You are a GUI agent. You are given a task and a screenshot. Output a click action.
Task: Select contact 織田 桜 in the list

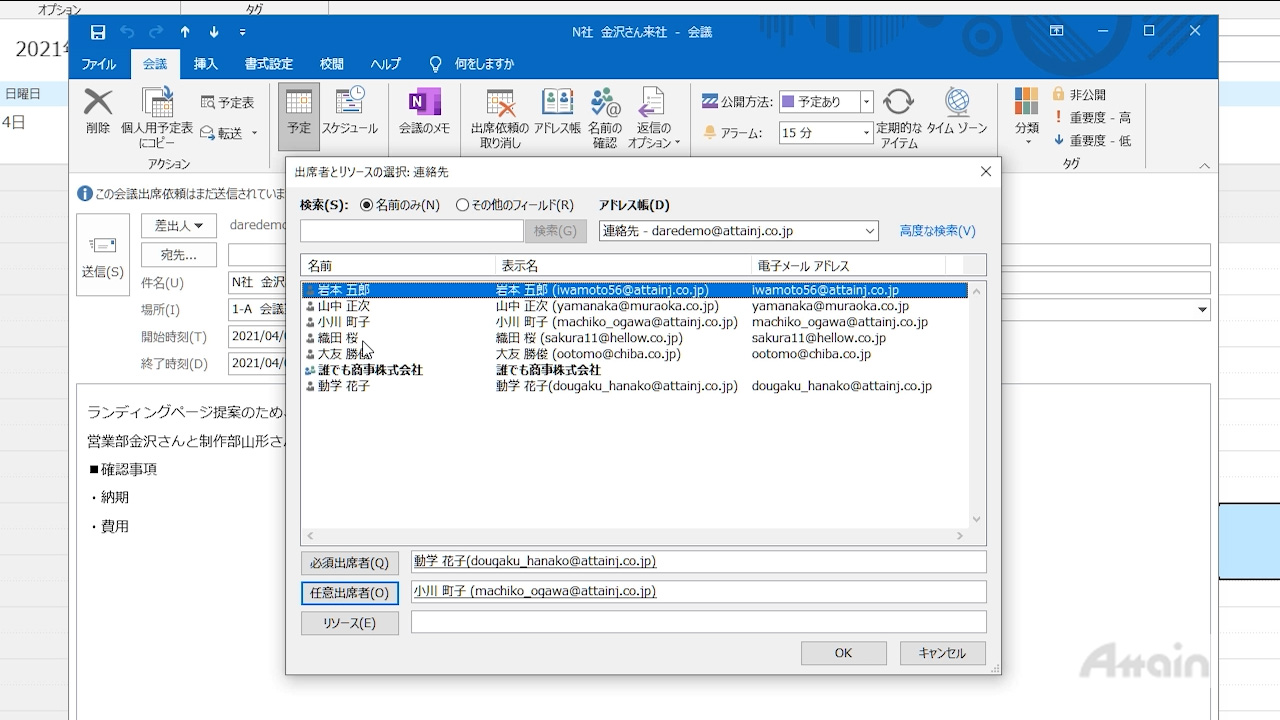[338, 338]
